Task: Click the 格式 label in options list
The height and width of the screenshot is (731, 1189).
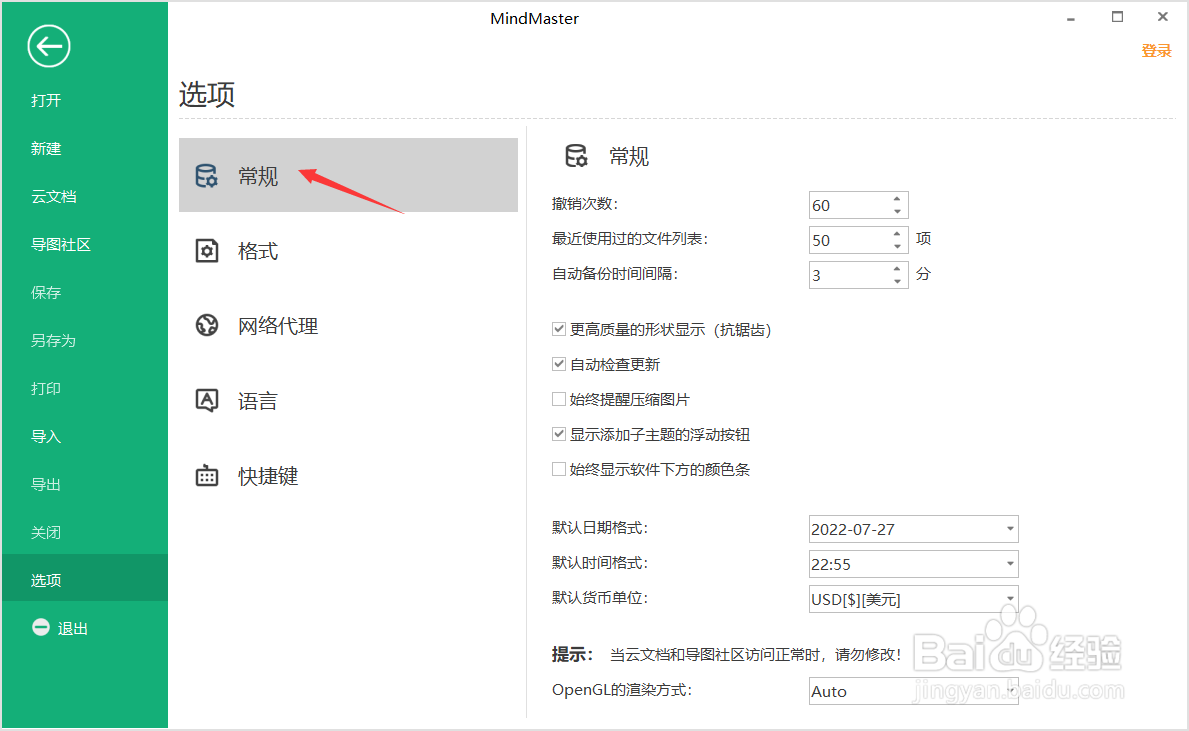Action: [x=258, y=251]
